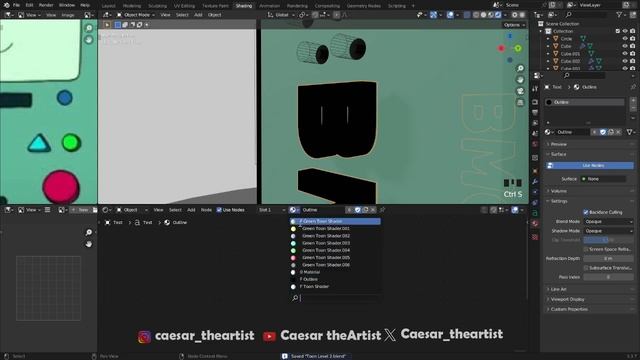Toggle the Backface Culling checkbox
The image size is (640, 360).
click(586, 212)
